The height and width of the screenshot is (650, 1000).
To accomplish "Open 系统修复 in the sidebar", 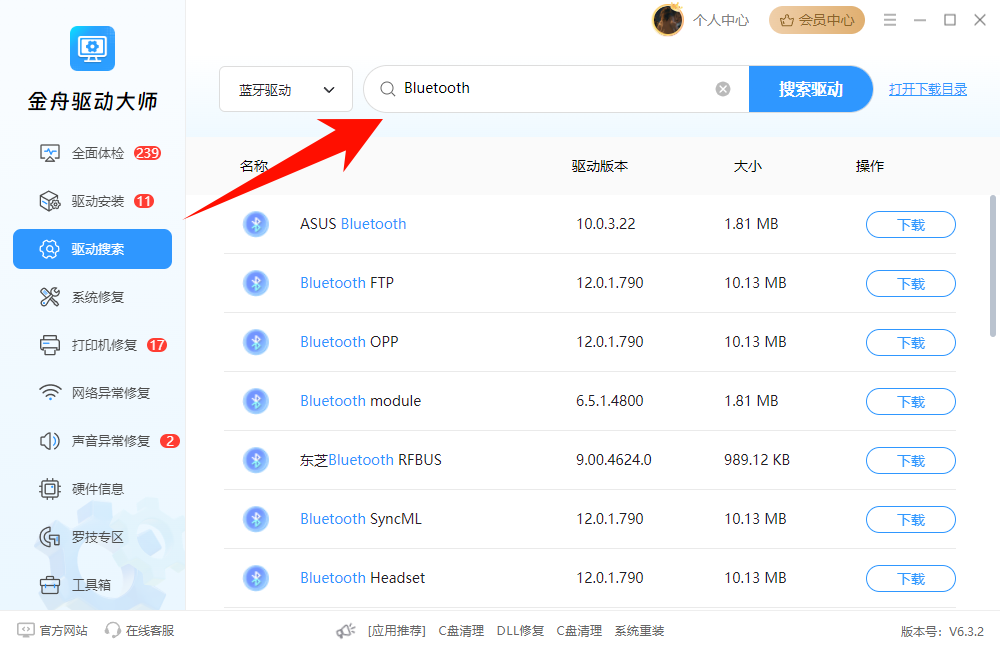I will tap(92, 297).
